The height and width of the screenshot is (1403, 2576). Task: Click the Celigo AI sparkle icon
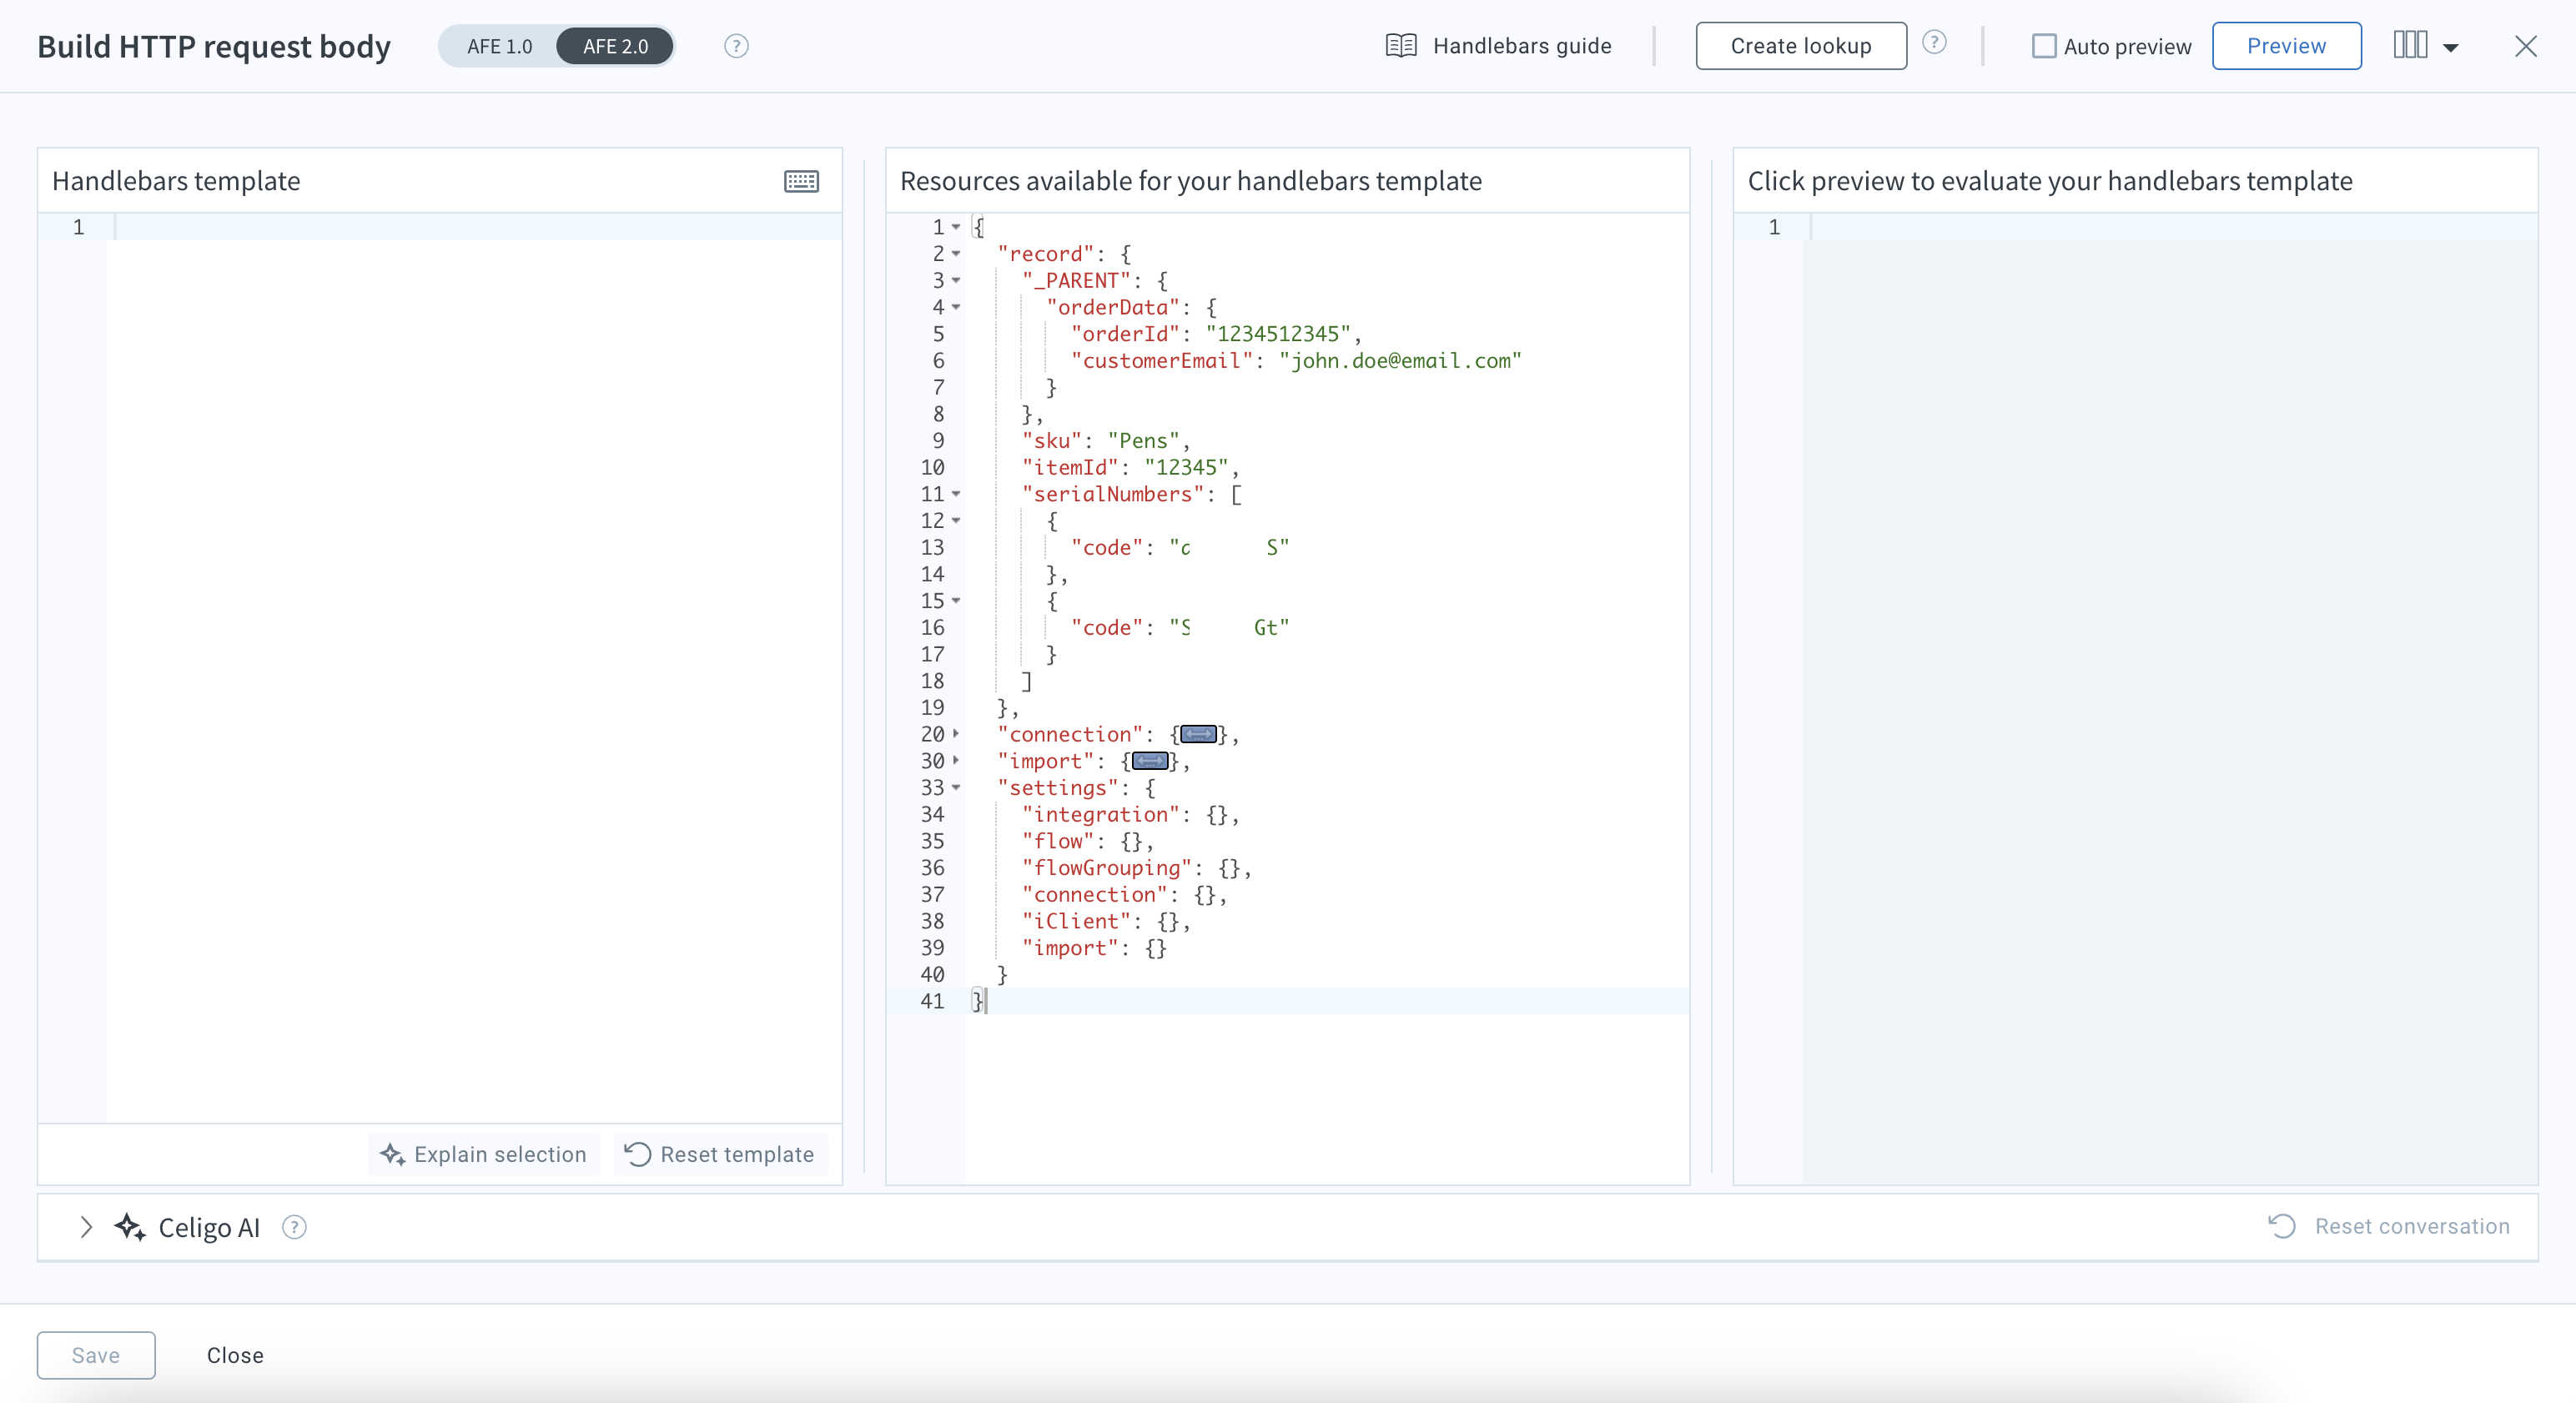[x=130, y=1227]
